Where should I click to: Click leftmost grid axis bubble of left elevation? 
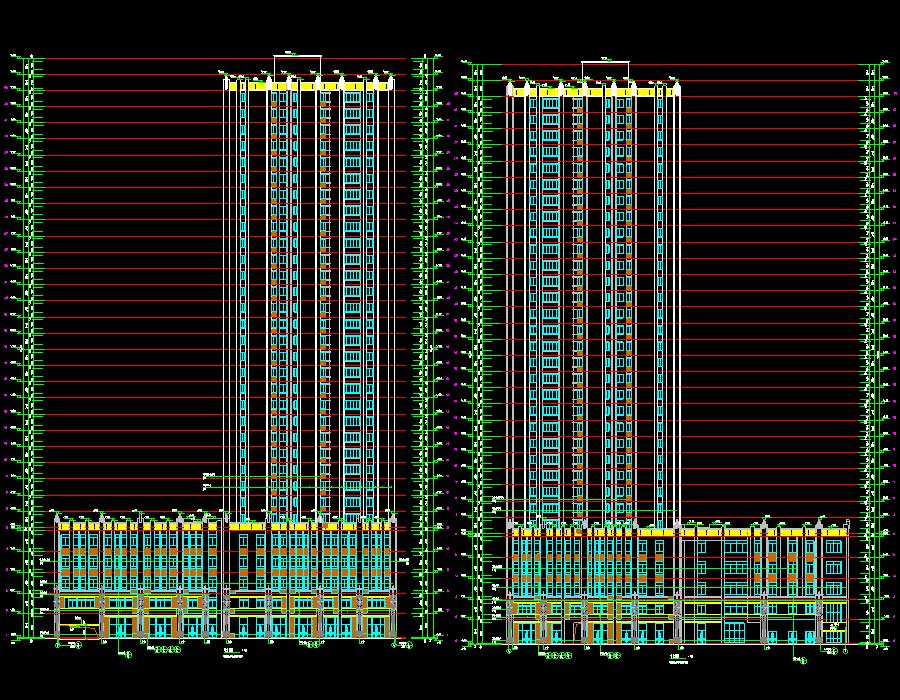coord(57,646)
